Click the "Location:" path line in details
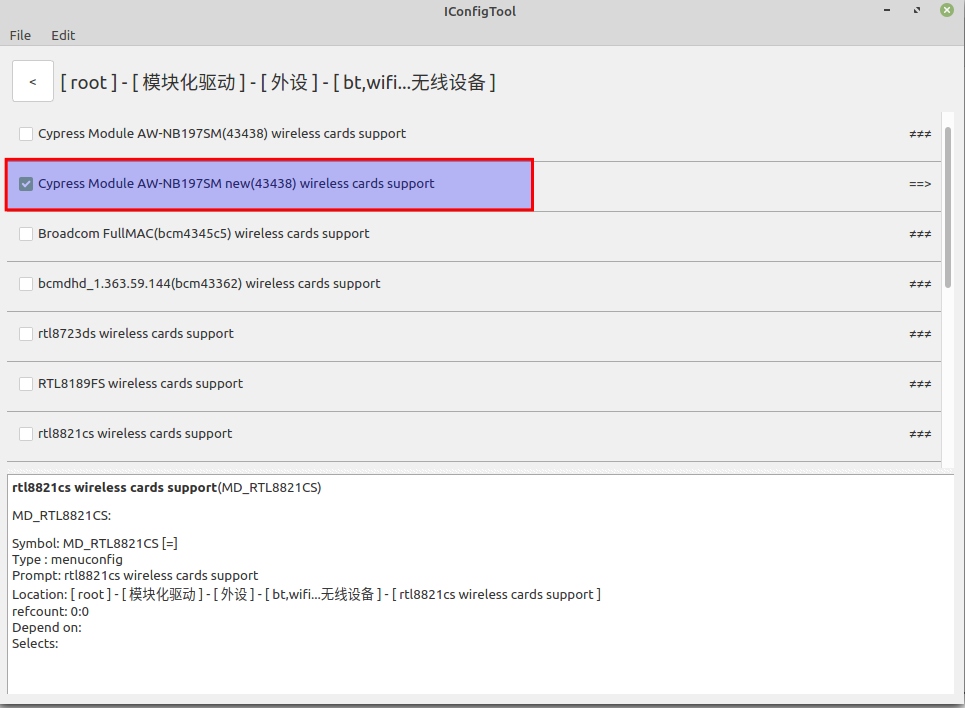This screenshot has width=965, height=708. click(x=306, y=594)
